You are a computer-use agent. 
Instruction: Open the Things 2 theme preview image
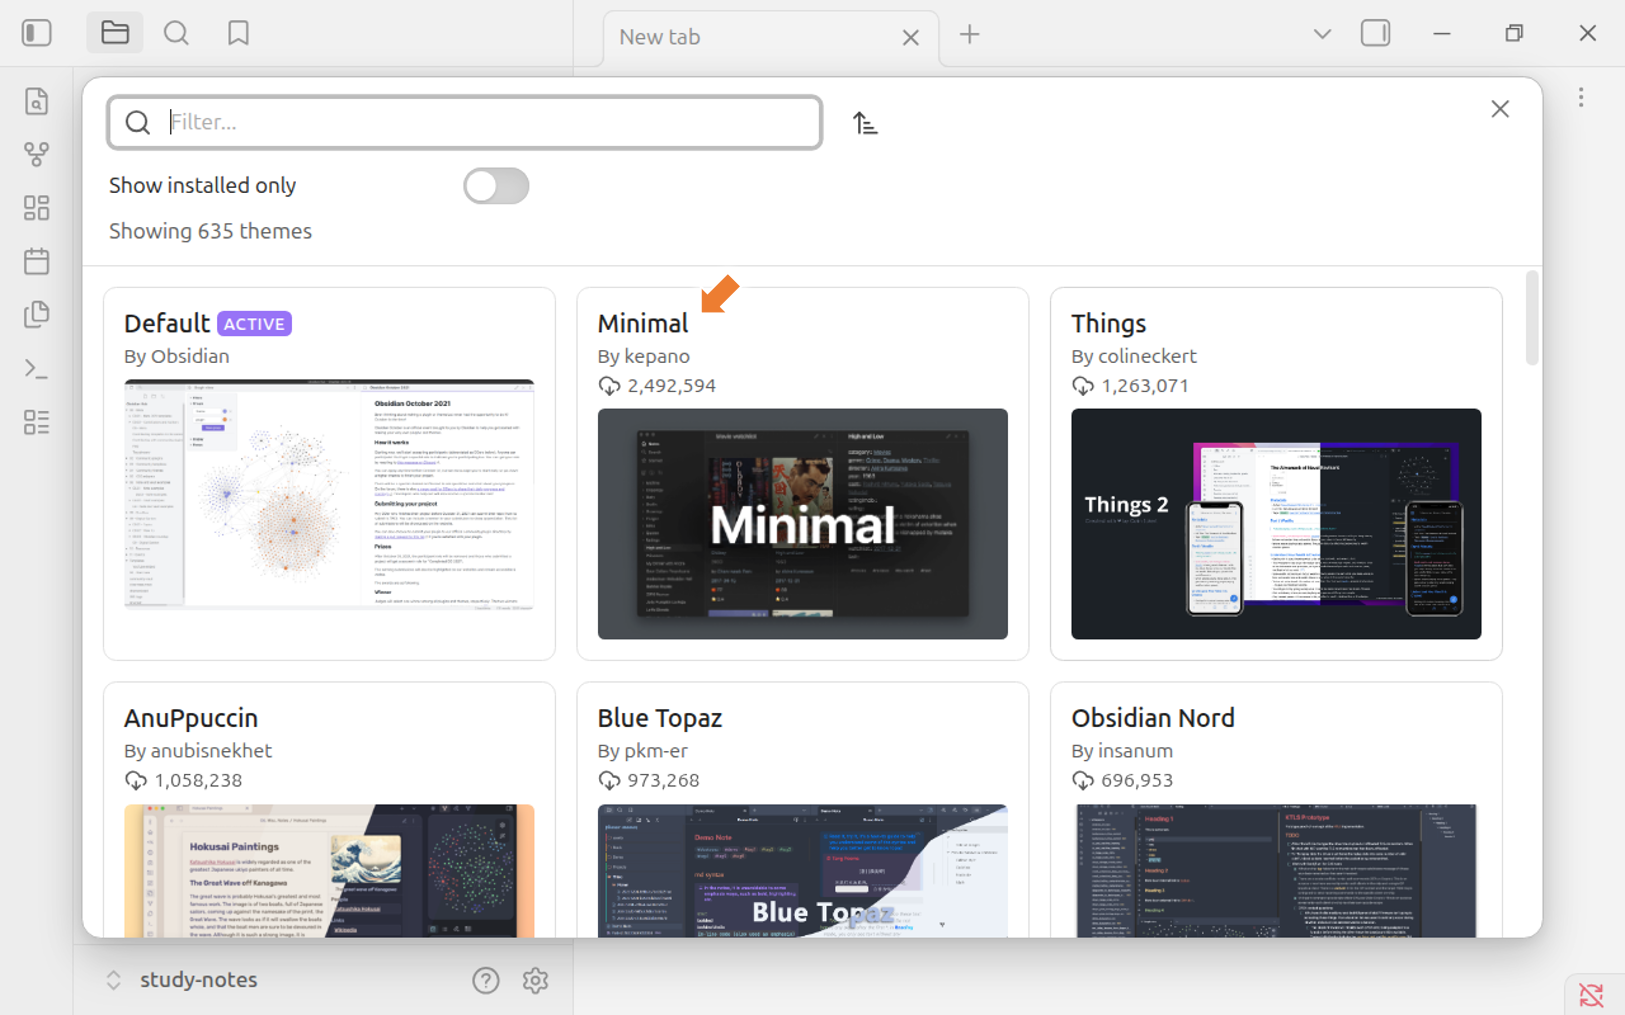tap(1276, 524)
